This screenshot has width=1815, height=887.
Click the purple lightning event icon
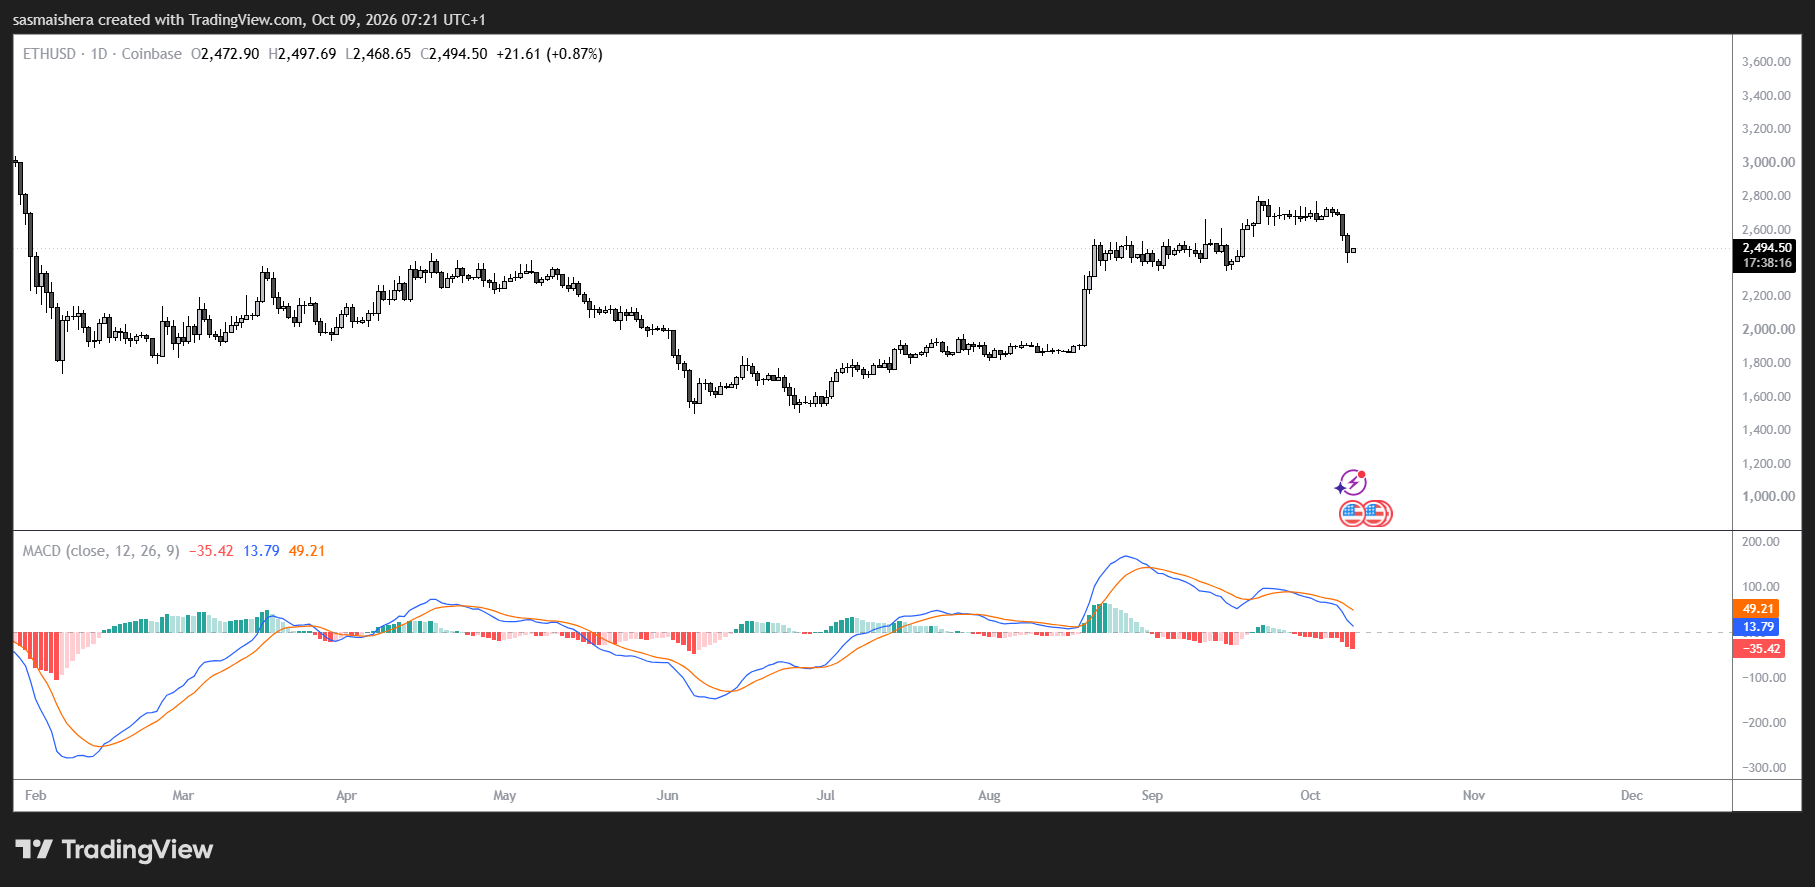click(1352, 483)
